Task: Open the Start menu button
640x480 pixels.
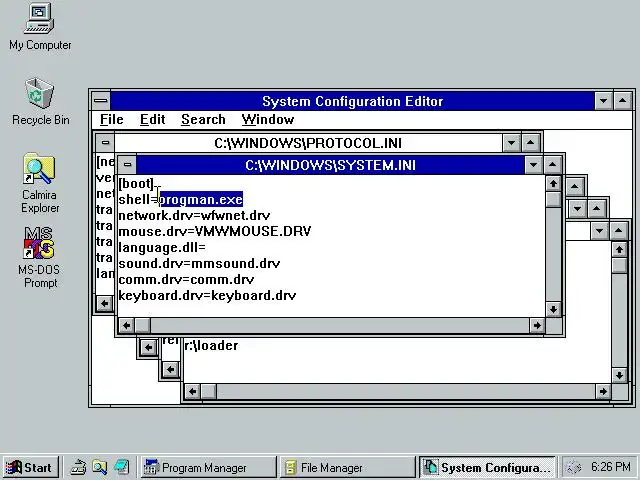Action: 31,467
